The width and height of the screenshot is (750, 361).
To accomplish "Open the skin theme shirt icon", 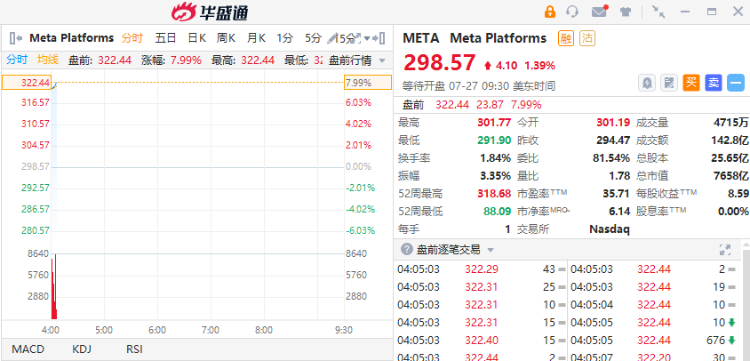I will pos(625,11).
